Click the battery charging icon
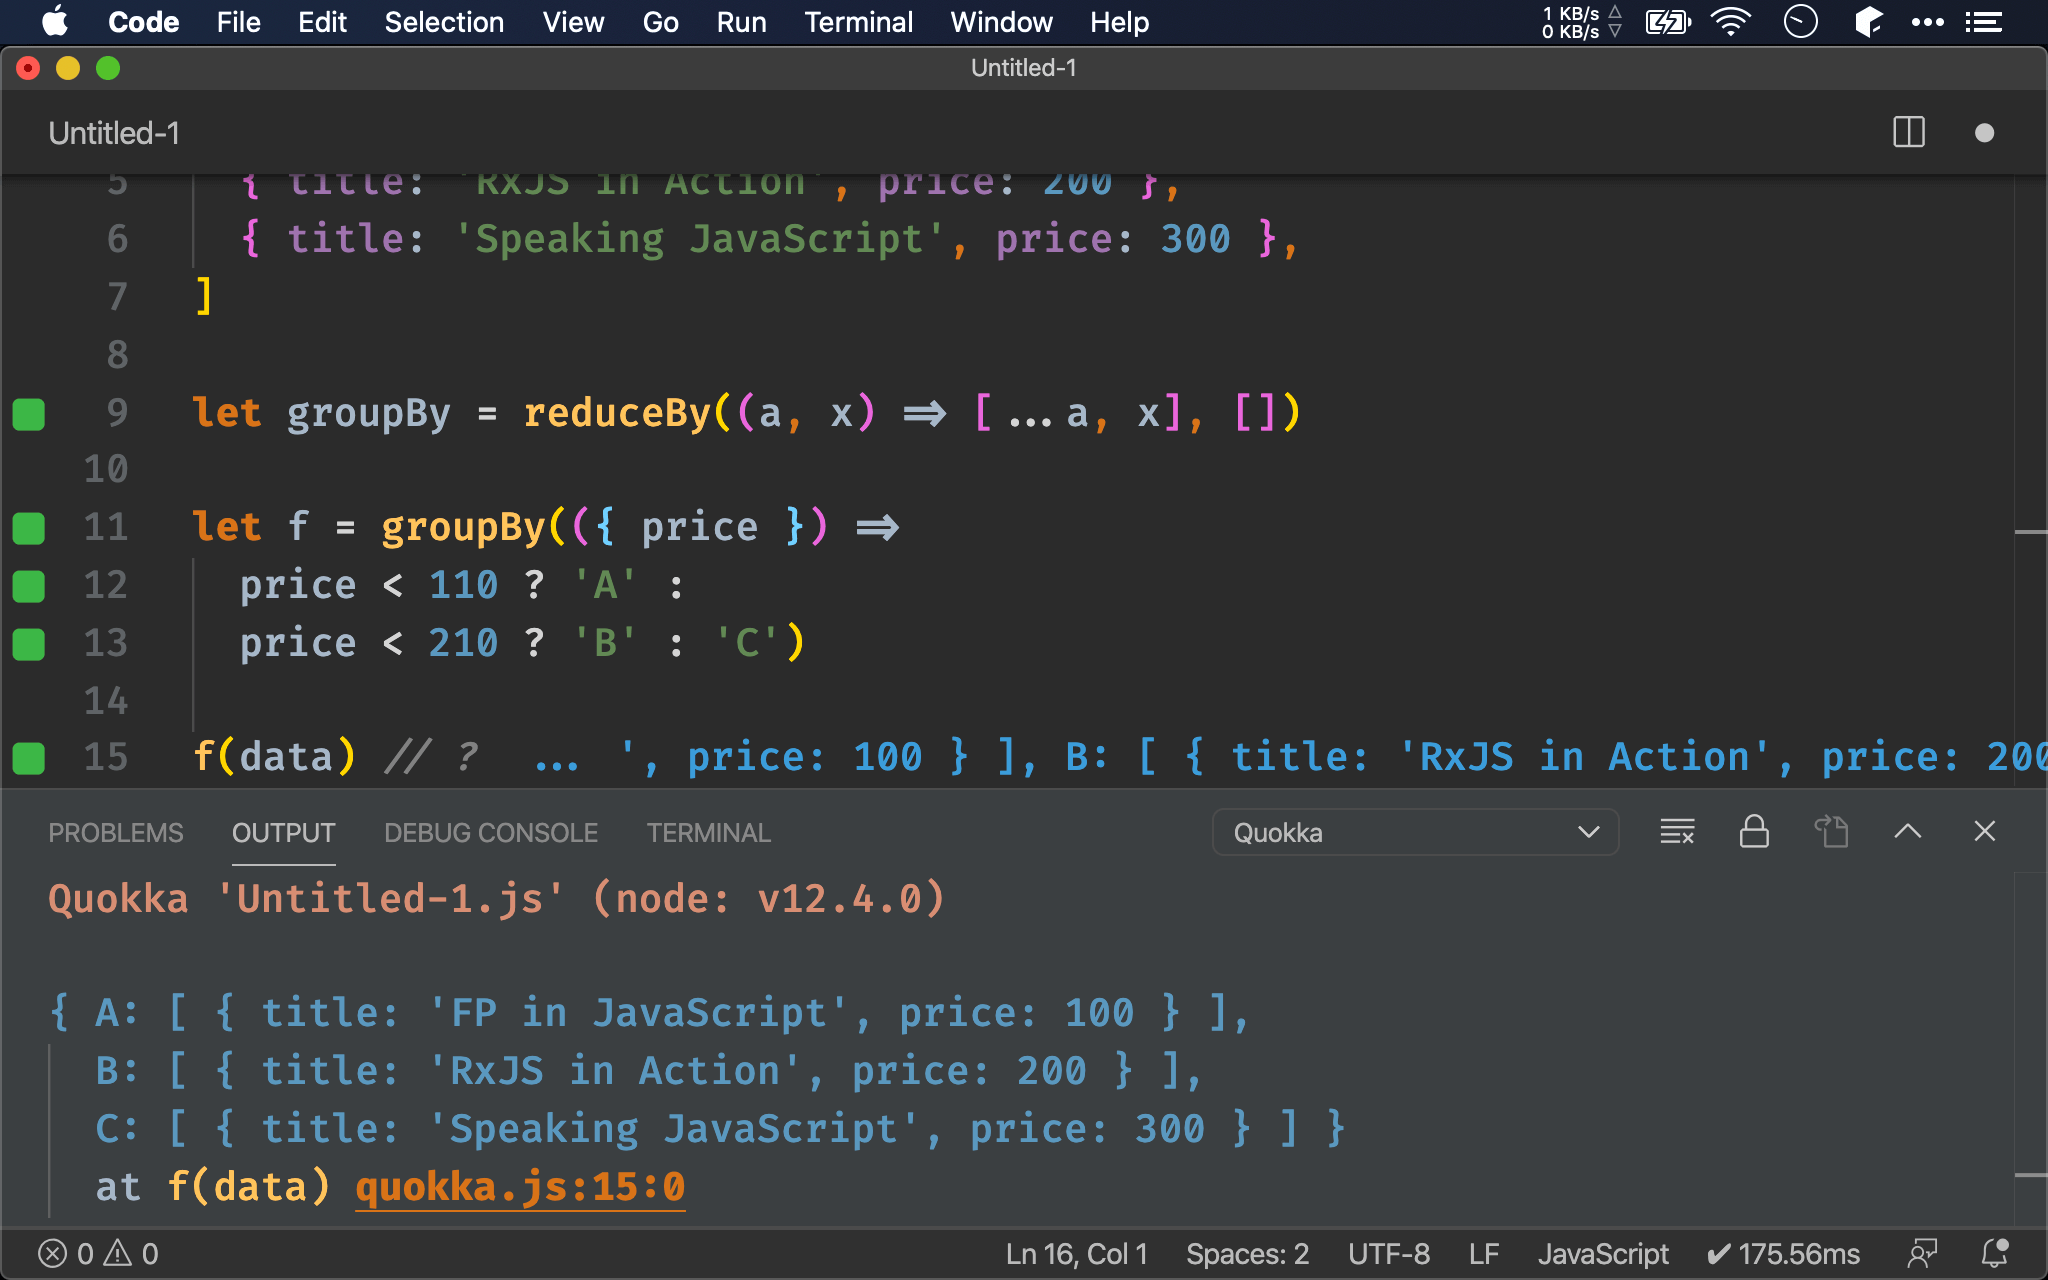2048x1280 pixels. click(x=1668, y=22)
